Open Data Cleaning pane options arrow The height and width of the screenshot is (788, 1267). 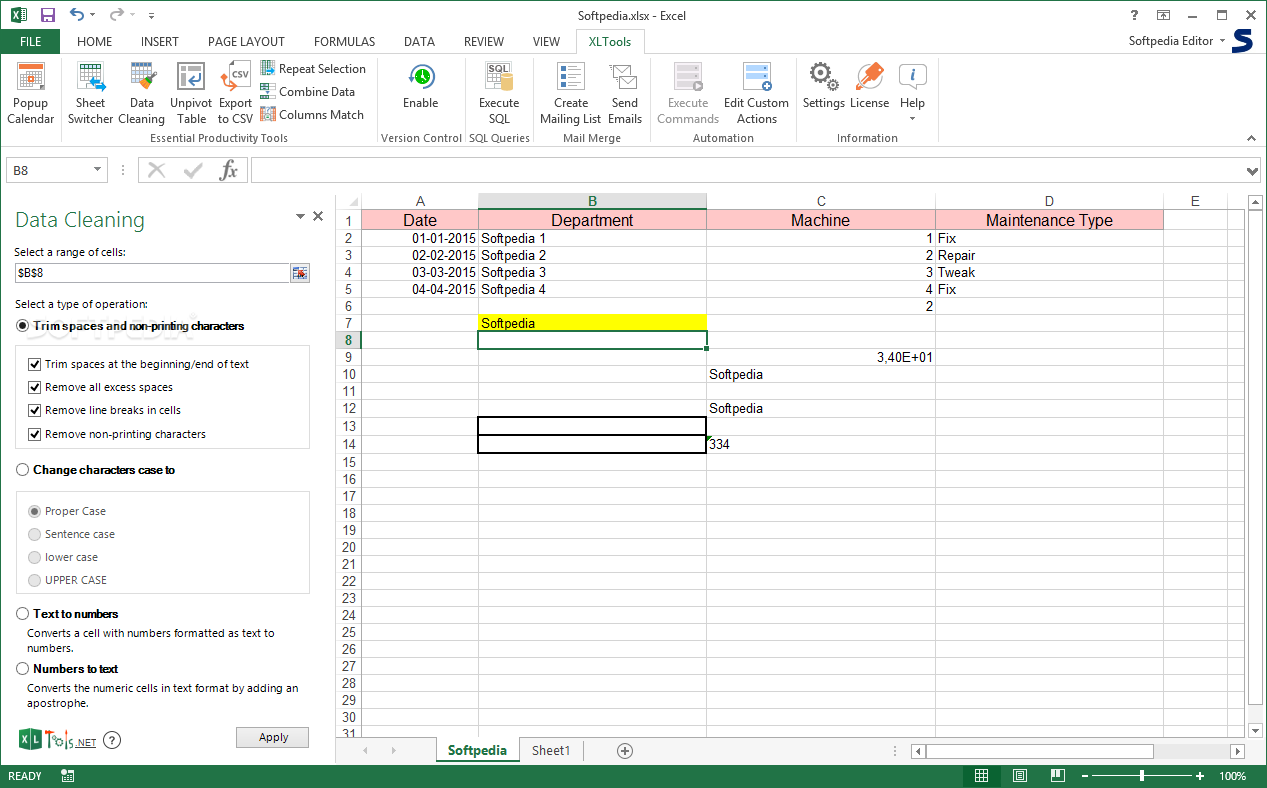pyautogui.click(x=300, y=216)
